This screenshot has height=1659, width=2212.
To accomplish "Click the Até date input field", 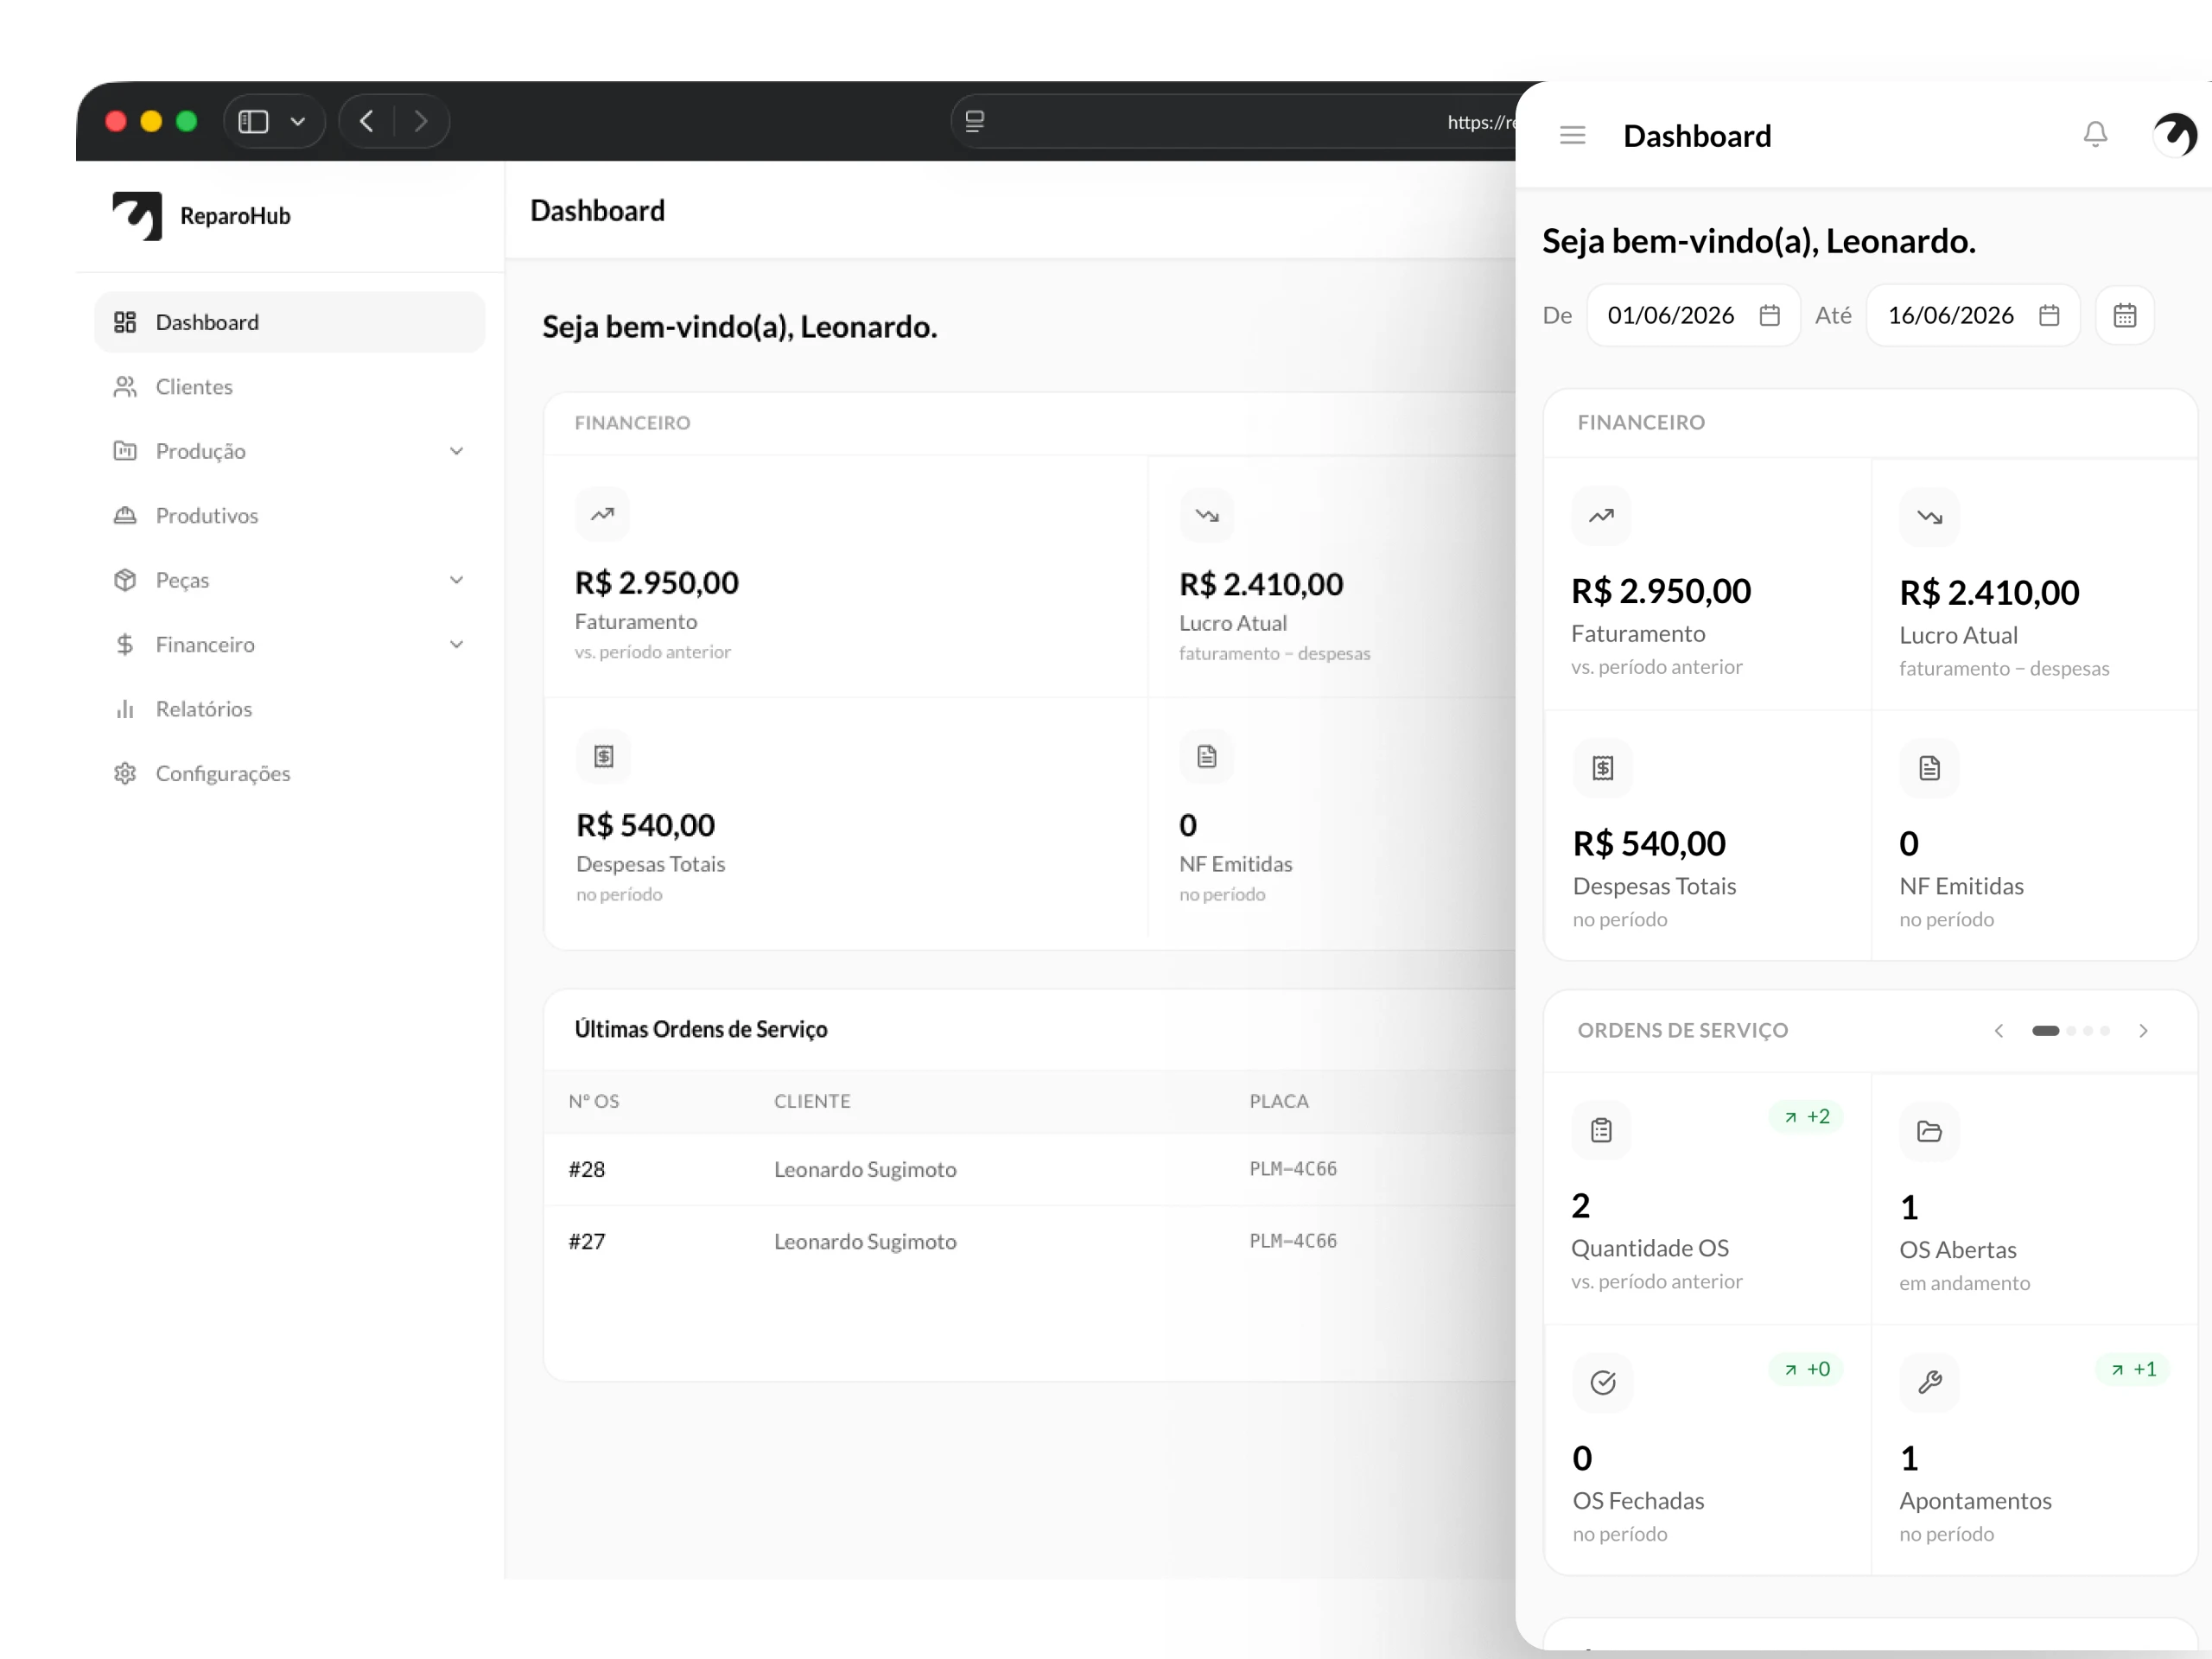I will point(1973,315).
